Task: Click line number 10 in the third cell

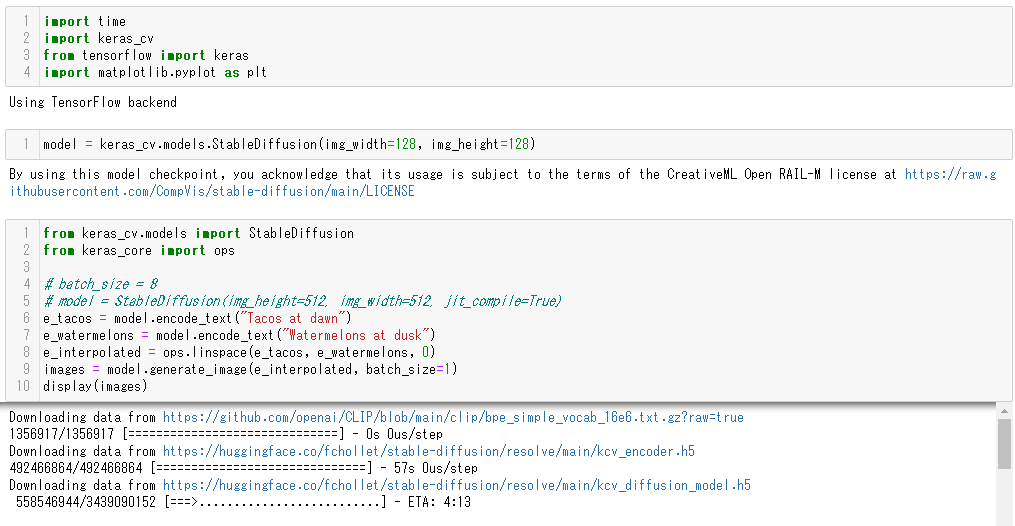Action: click(23, 386)
